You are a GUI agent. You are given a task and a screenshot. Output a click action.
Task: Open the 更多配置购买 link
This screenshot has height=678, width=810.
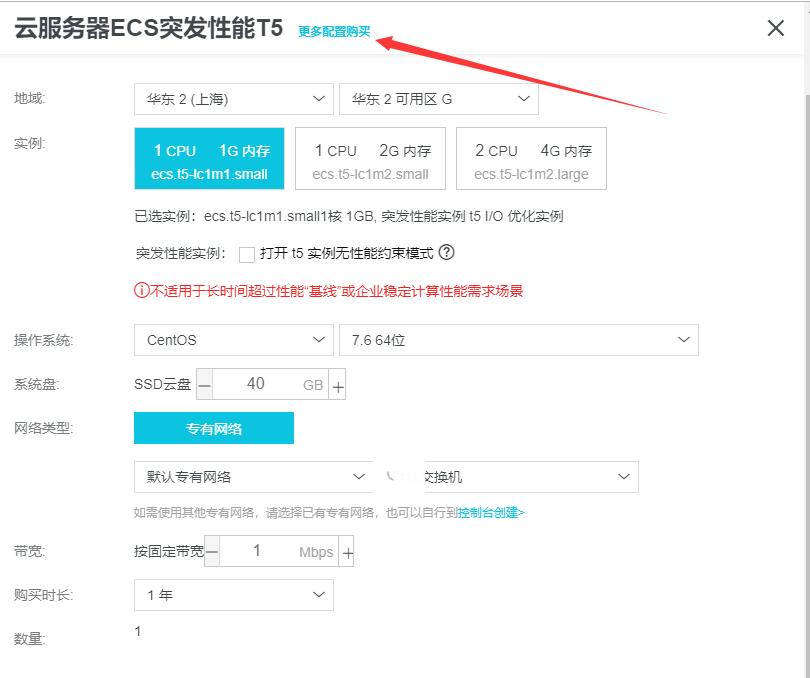[x=334, y=32]
